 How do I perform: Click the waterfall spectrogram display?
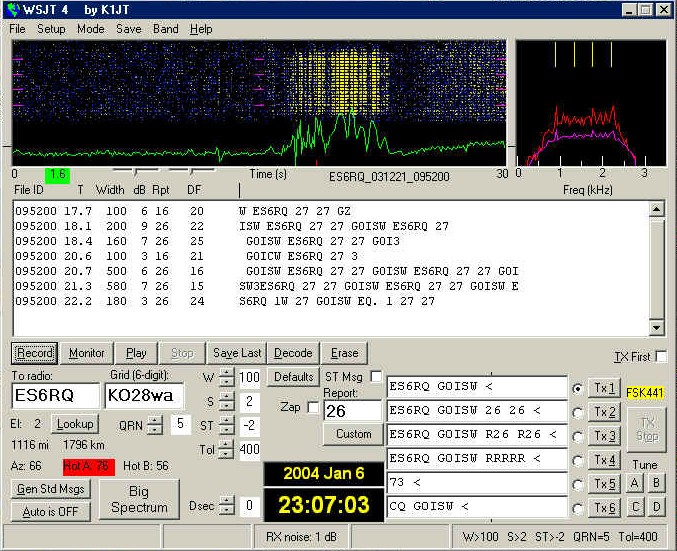pos(259,103)
